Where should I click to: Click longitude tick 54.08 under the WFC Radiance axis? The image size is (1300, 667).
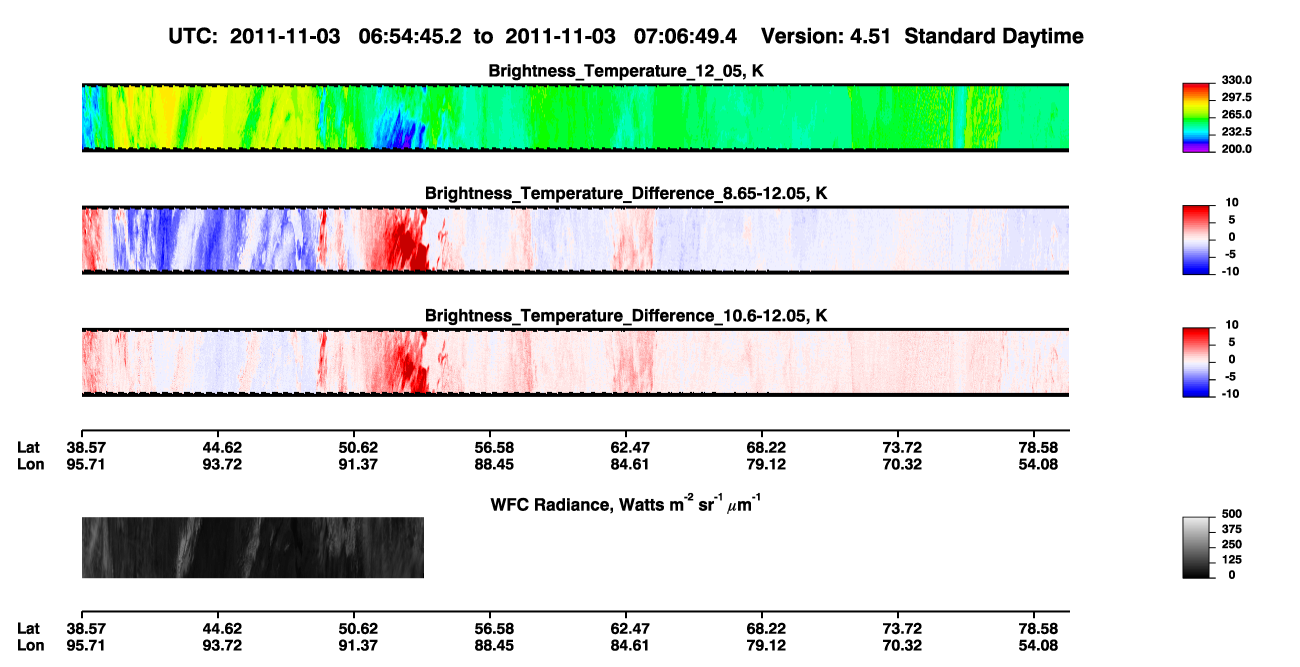[1039, 645]
